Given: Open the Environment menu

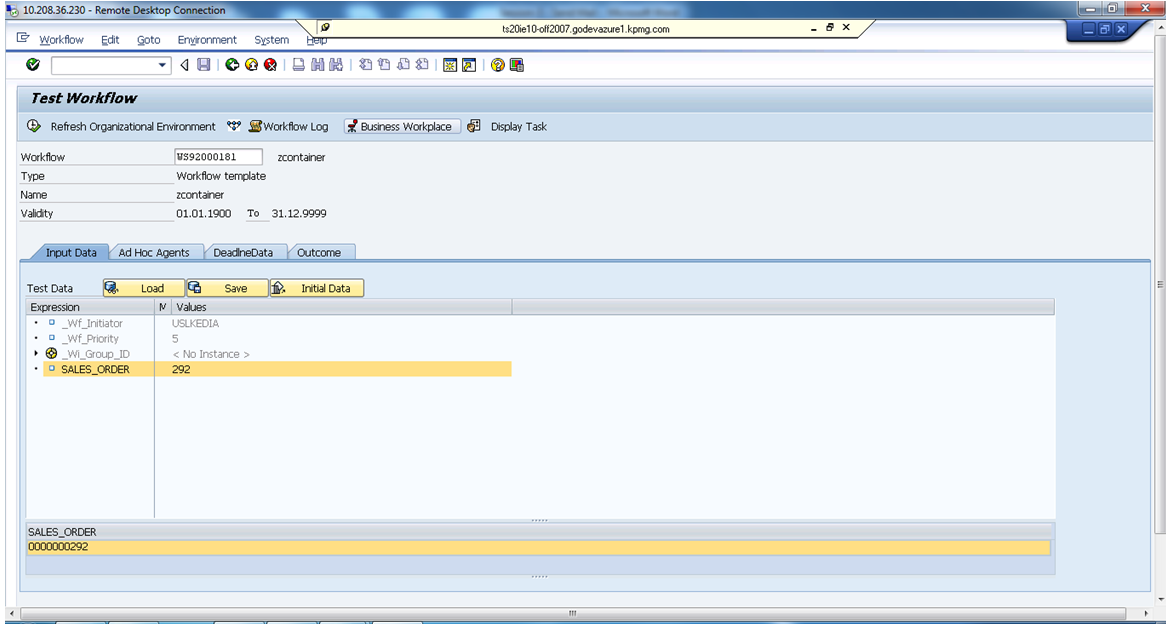Looking at the screenshot, I should pos(207,40).
